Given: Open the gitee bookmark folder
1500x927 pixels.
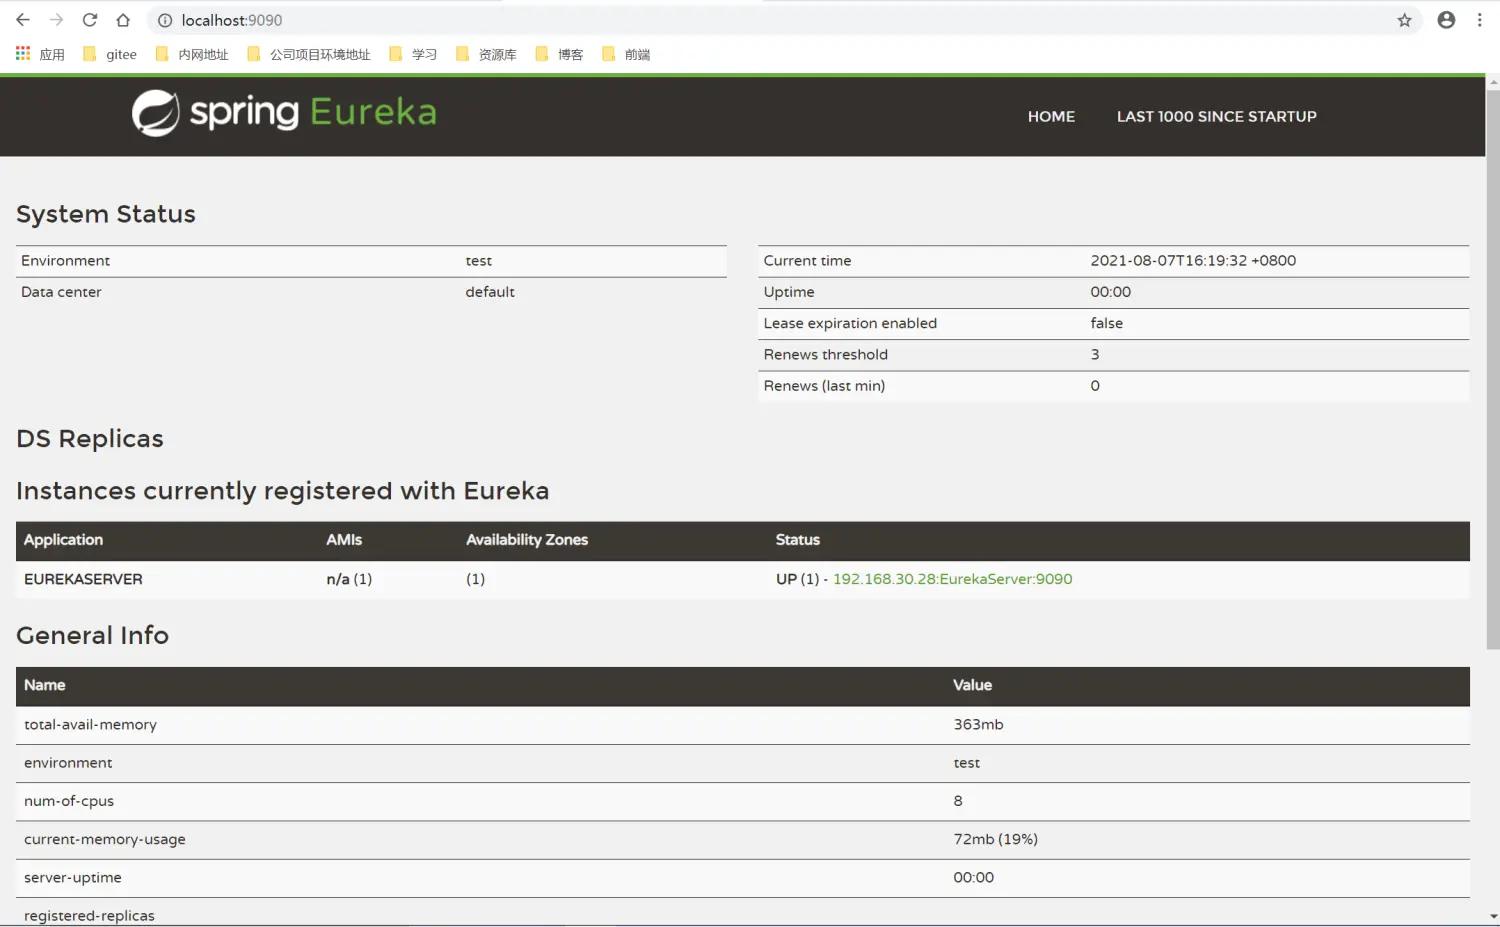Looking at the screenshot, I should tap(110, 54).
